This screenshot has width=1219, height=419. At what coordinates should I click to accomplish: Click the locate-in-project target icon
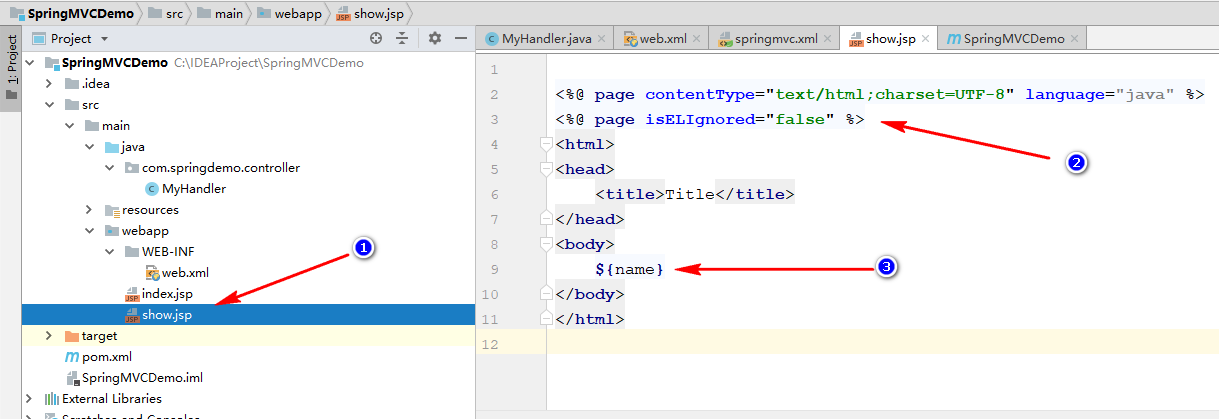(376, 39)
